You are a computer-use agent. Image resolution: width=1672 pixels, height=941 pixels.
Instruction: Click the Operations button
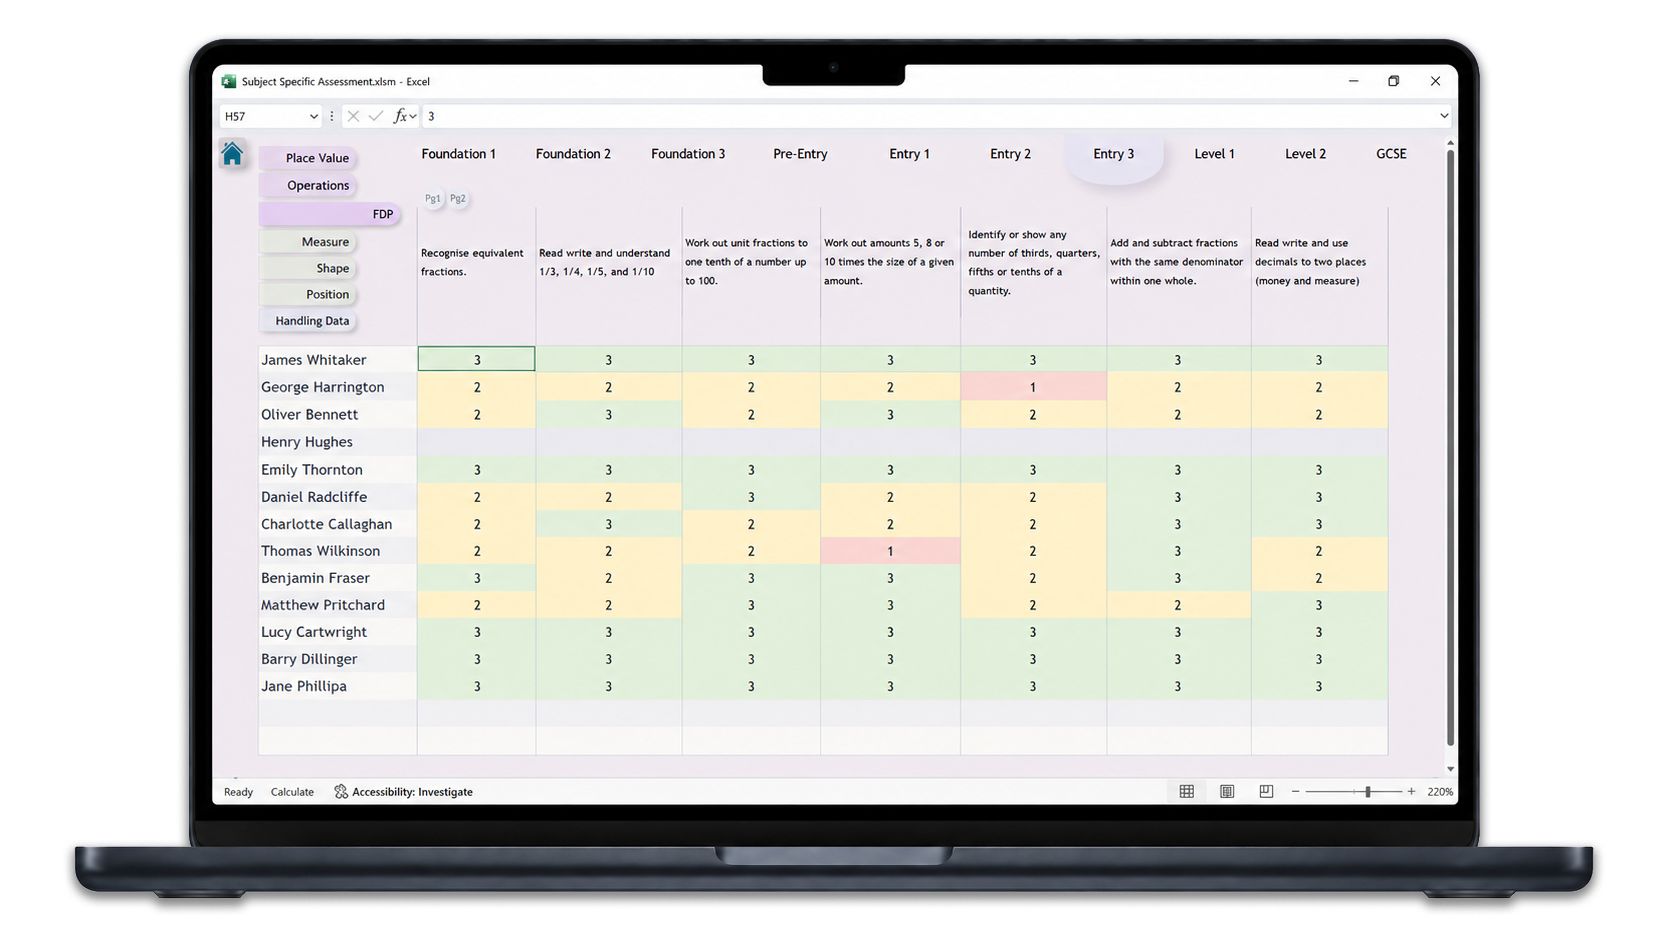[x=309, y=185]
